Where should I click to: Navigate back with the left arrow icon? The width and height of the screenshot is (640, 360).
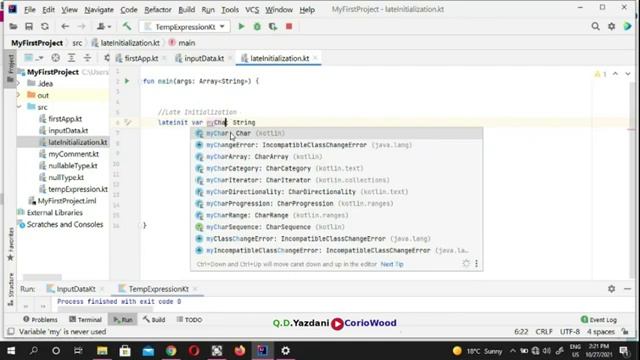(x=65, y=27)
